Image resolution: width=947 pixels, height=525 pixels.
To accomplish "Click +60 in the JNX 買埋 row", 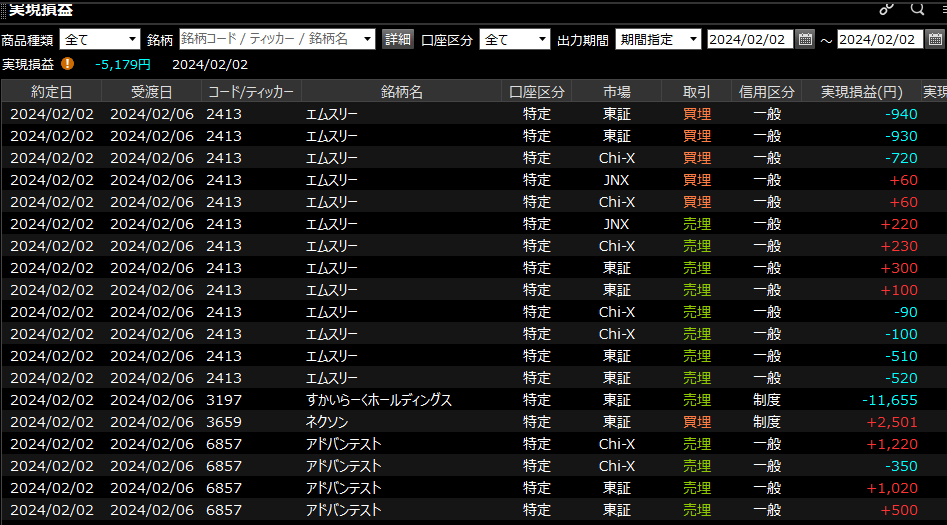I will coord(904,180).
